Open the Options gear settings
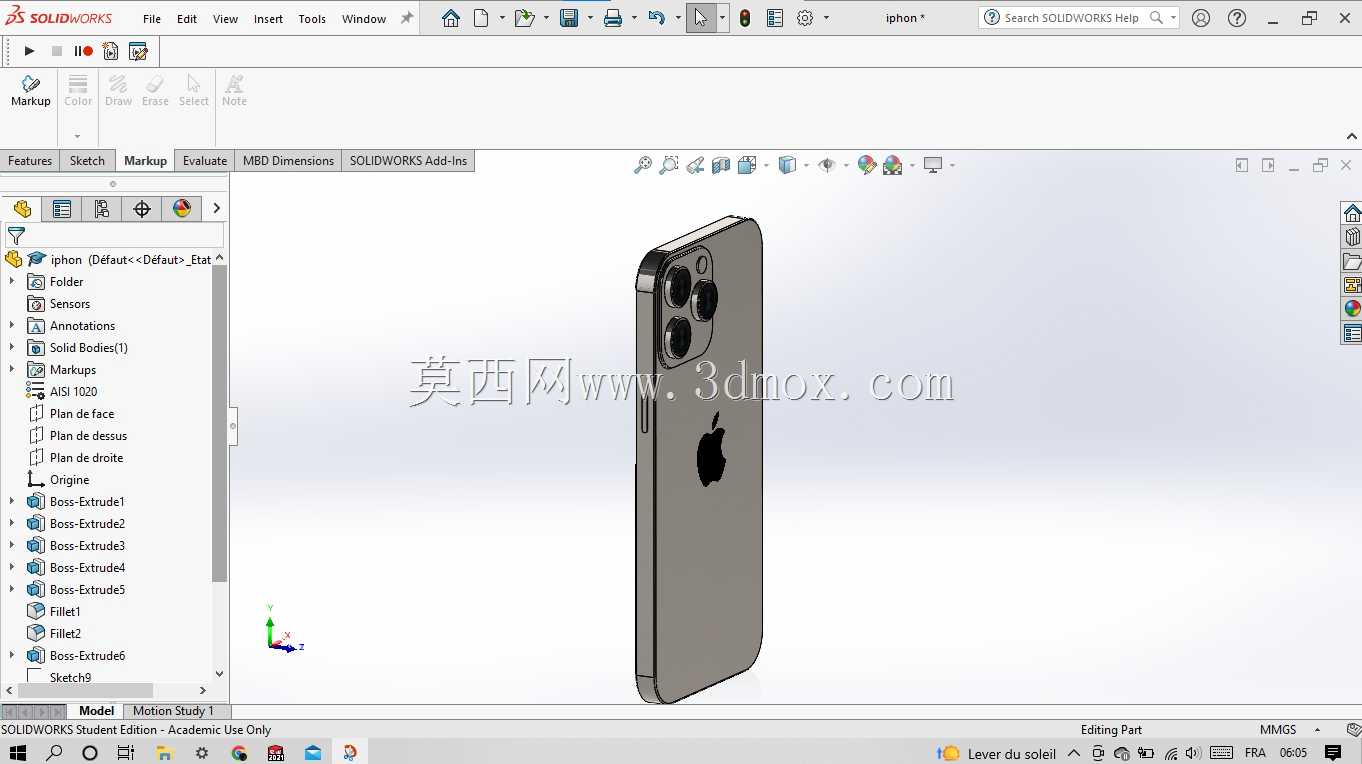 click(805, 18)
